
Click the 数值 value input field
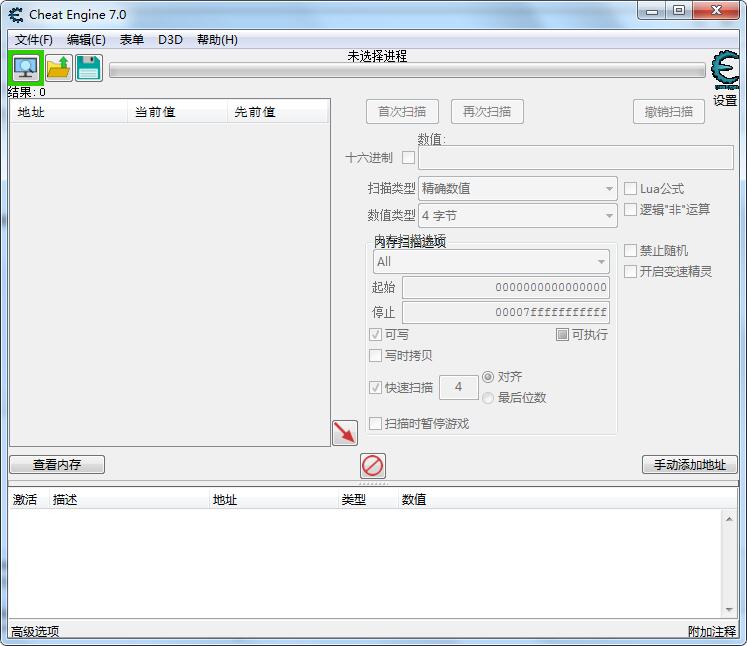575,158
